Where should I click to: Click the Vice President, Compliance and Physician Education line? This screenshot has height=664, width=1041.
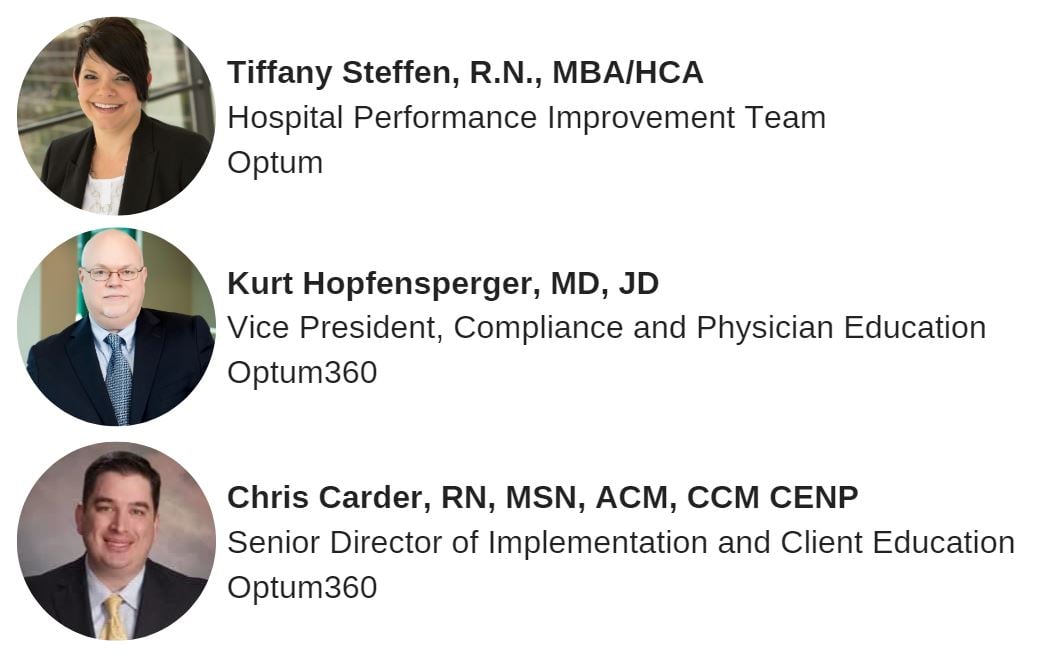tap(606, 328)
